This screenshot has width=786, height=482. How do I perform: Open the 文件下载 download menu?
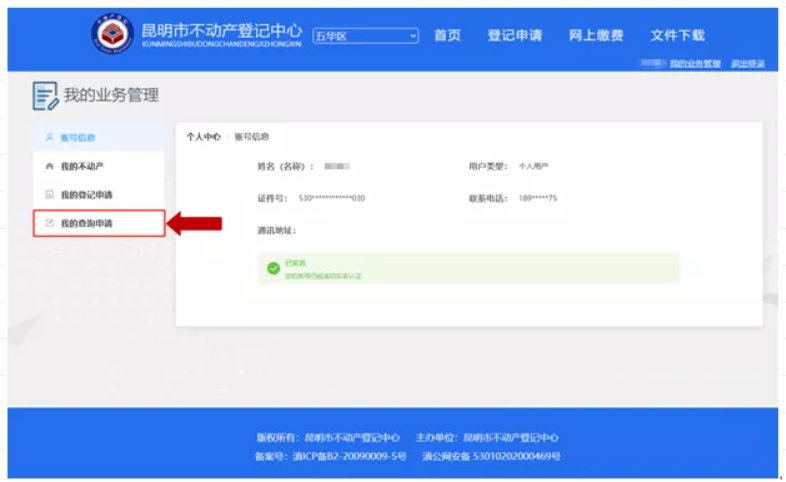tap(677, 36)
